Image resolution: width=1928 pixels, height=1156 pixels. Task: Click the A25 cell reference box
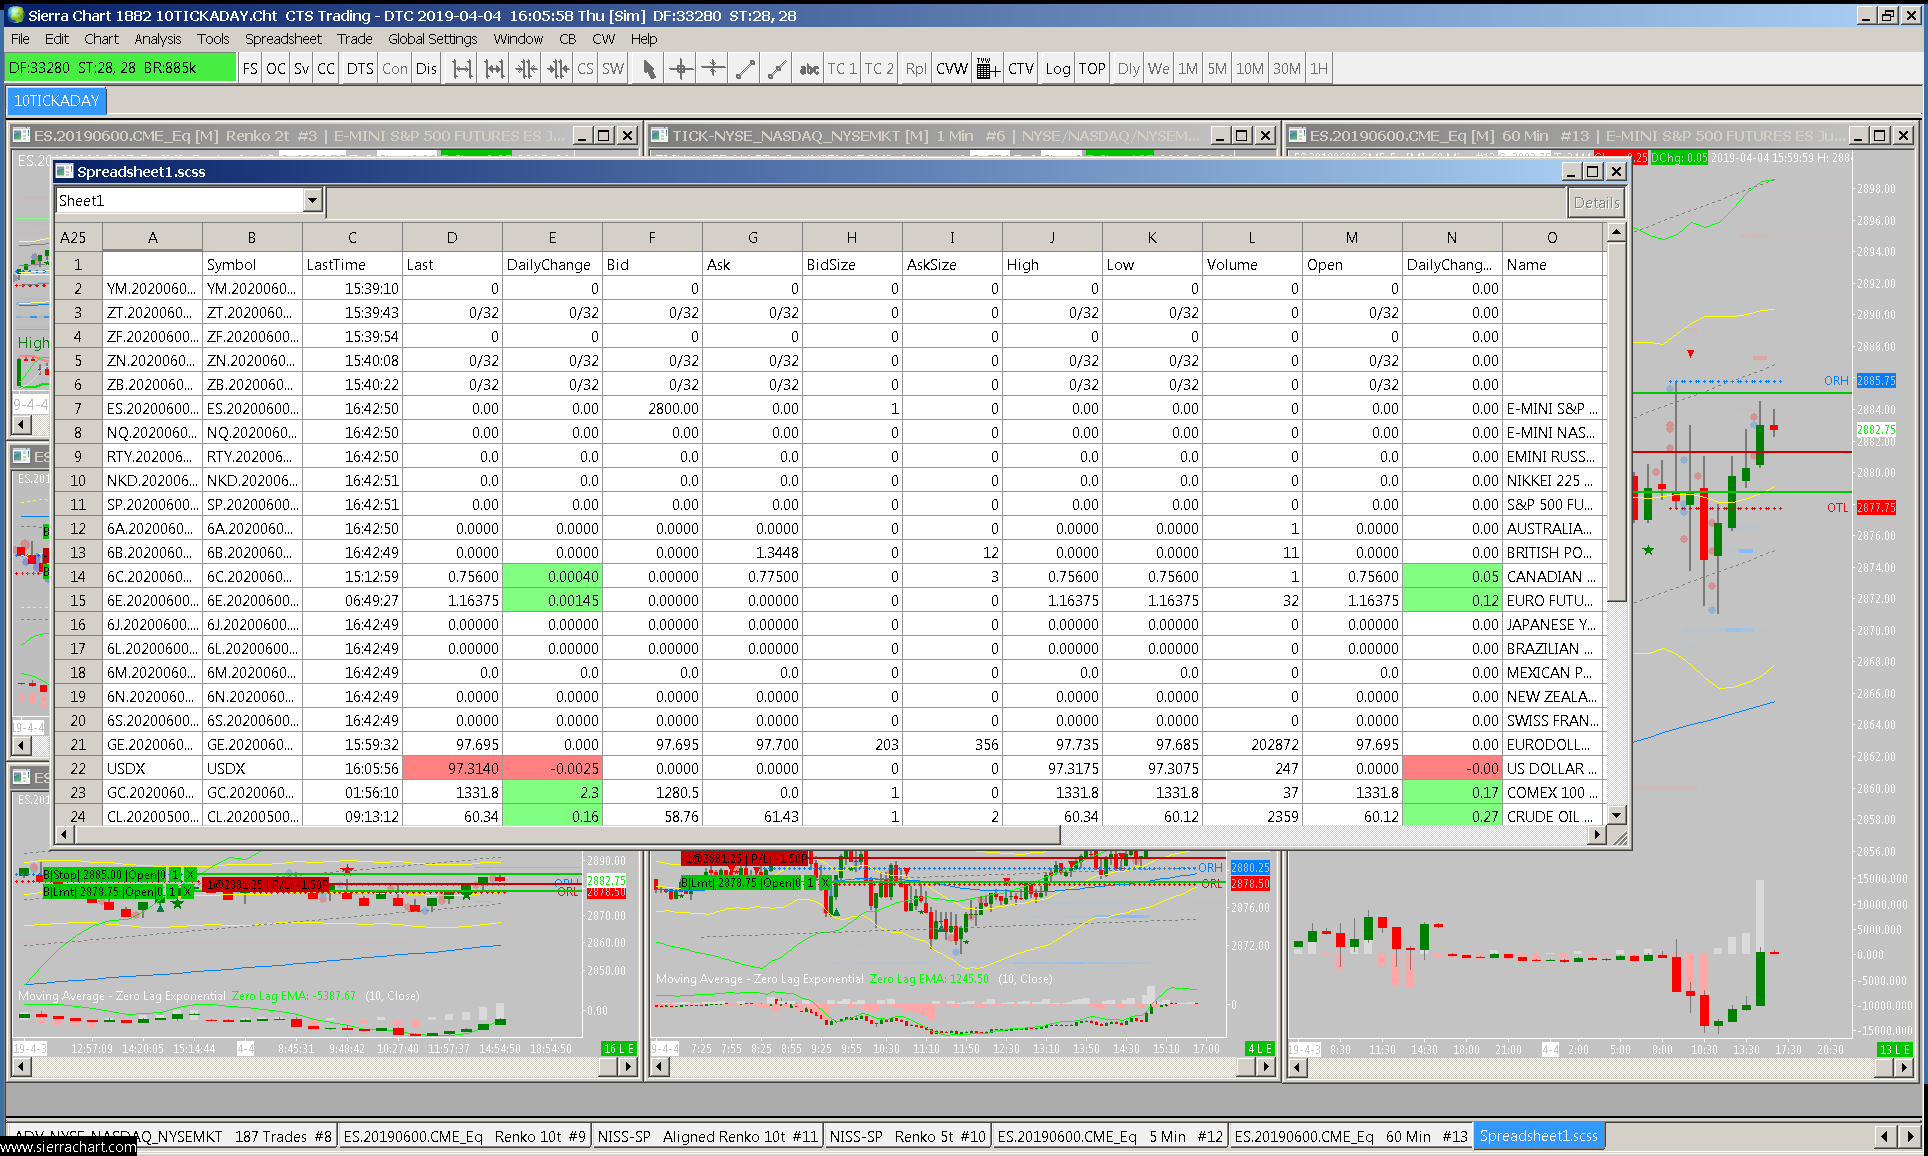click(x=74, y=238)
